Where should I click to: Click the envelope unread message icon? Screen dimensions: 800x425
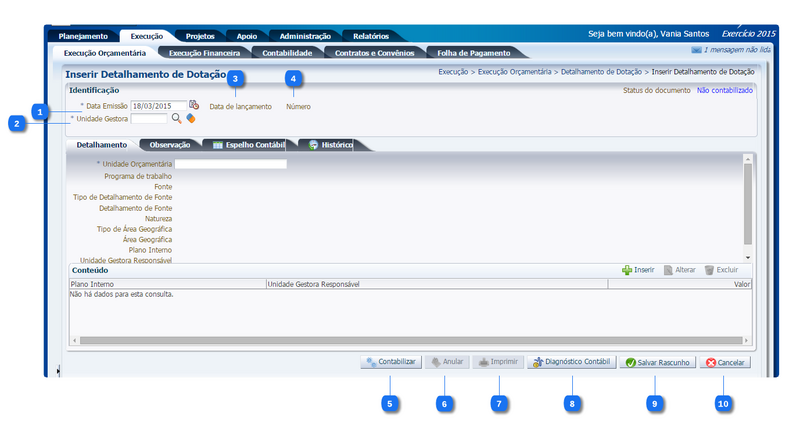click(x=696, y=49)
